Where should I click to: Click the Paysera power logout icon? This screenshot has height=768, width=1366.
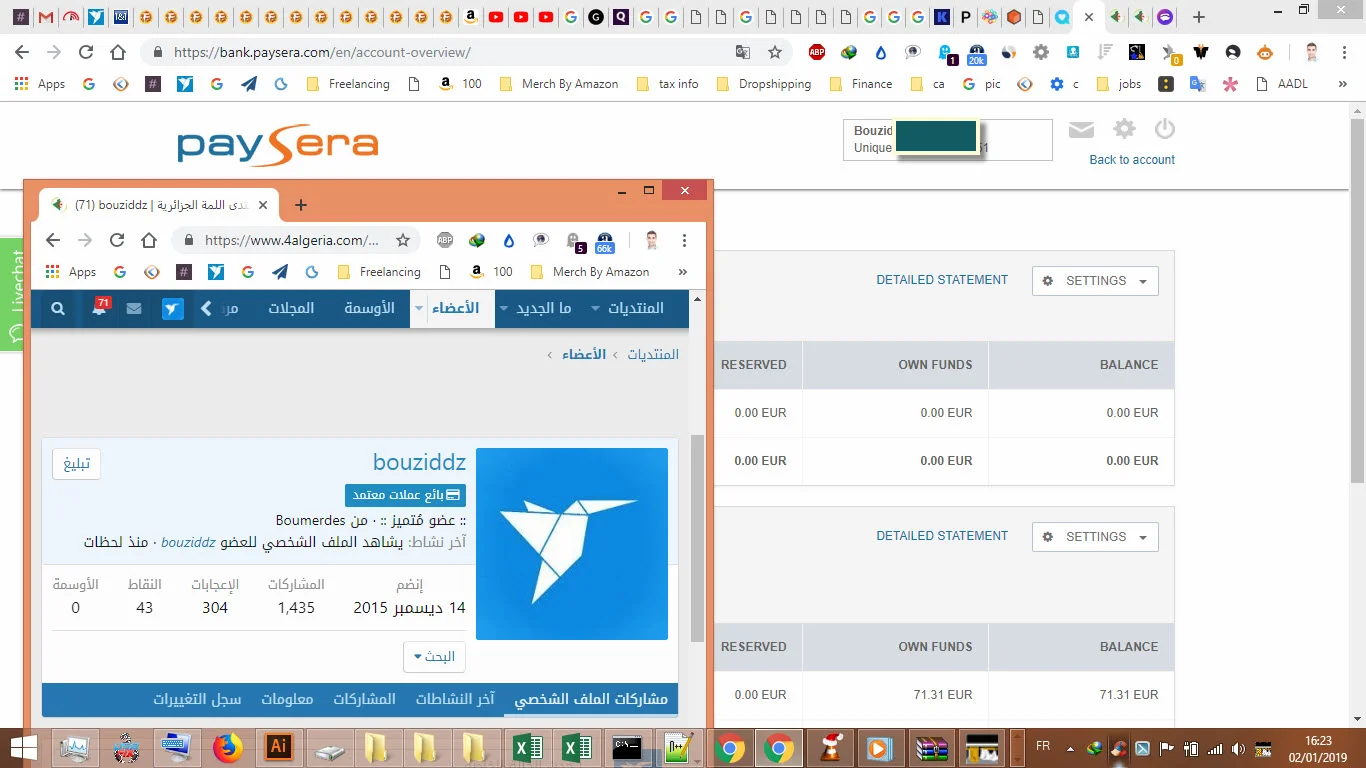1164,129
